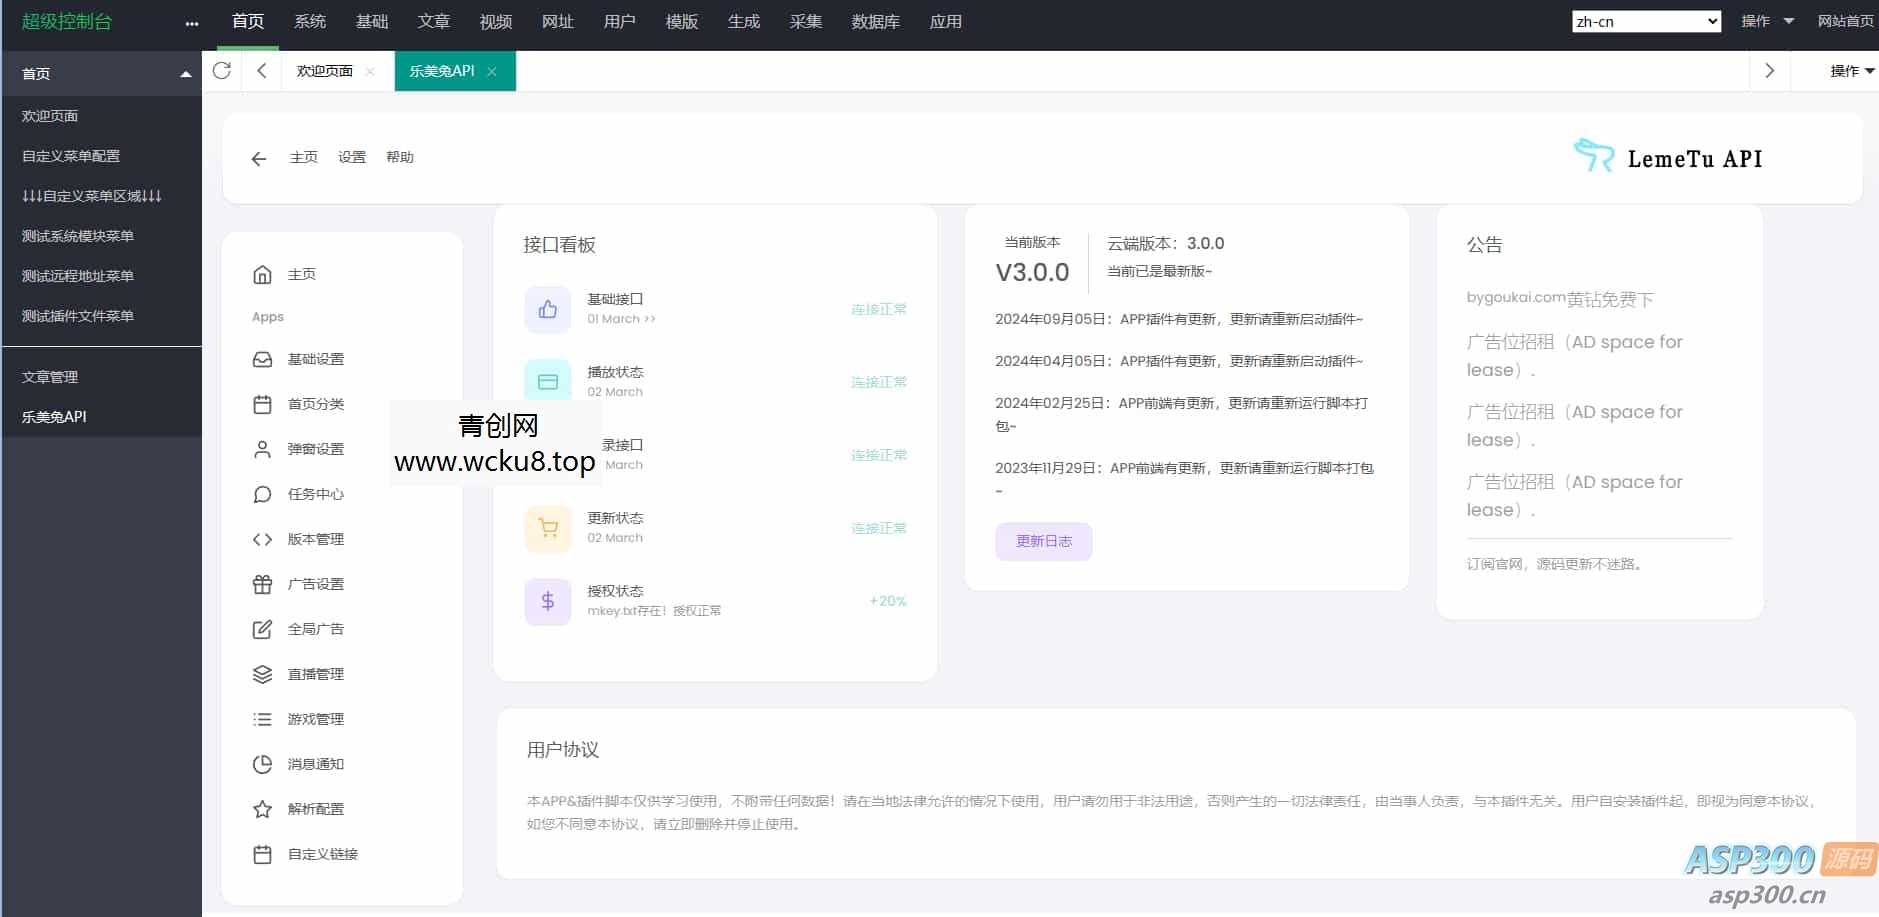Viewport: 1879px width, 917px height.
Task: Open 游戏管理 list icon
Action: click(261, 719)
